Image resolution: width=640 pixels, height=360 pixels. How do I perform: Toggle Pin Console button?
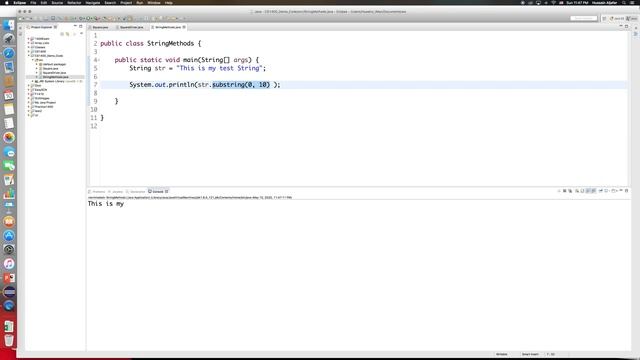click(x=601, y=191)
